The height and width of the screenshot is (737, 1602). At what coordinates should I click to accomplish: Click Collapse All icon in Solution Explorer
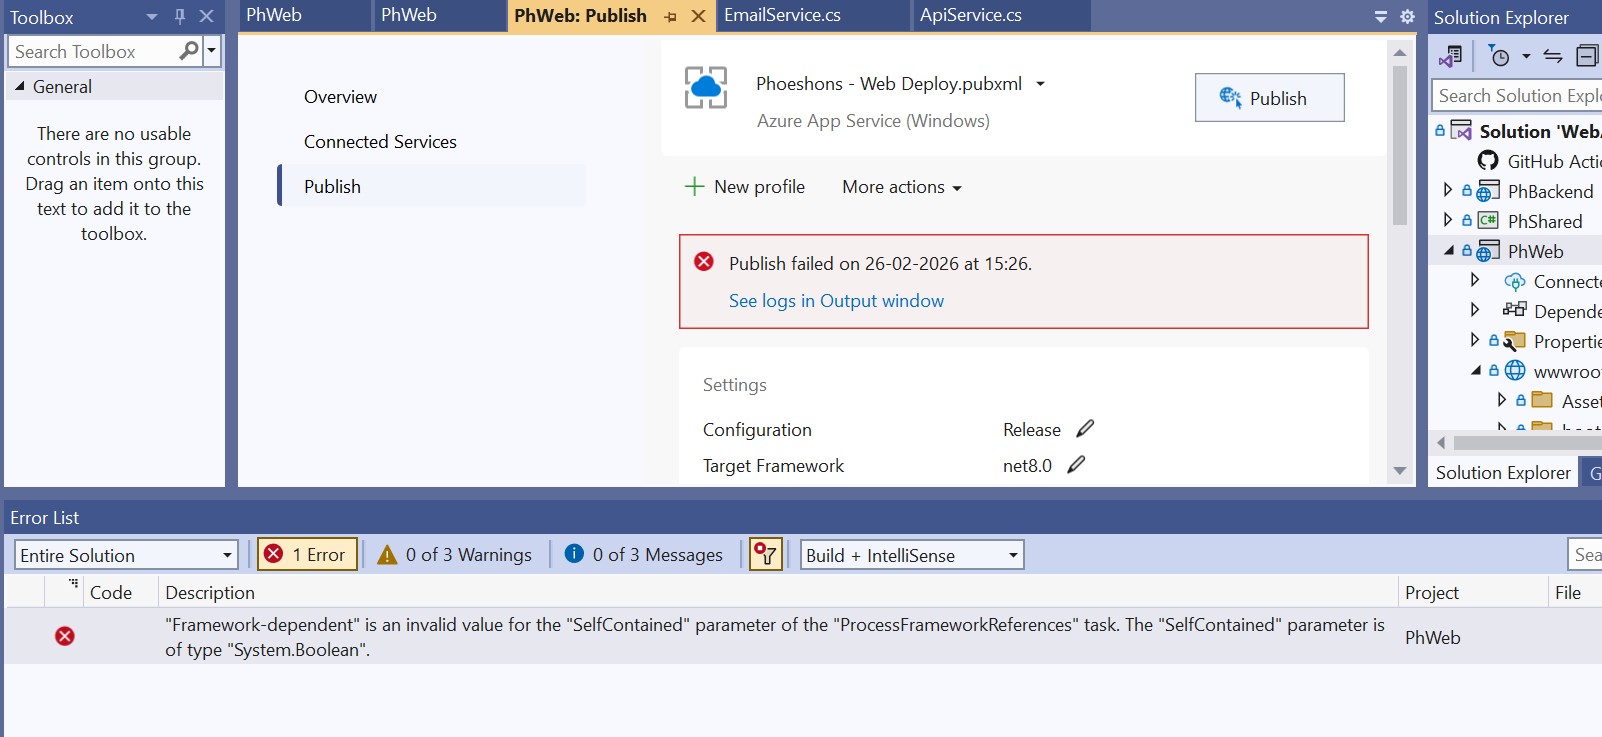pos(1587,56)
